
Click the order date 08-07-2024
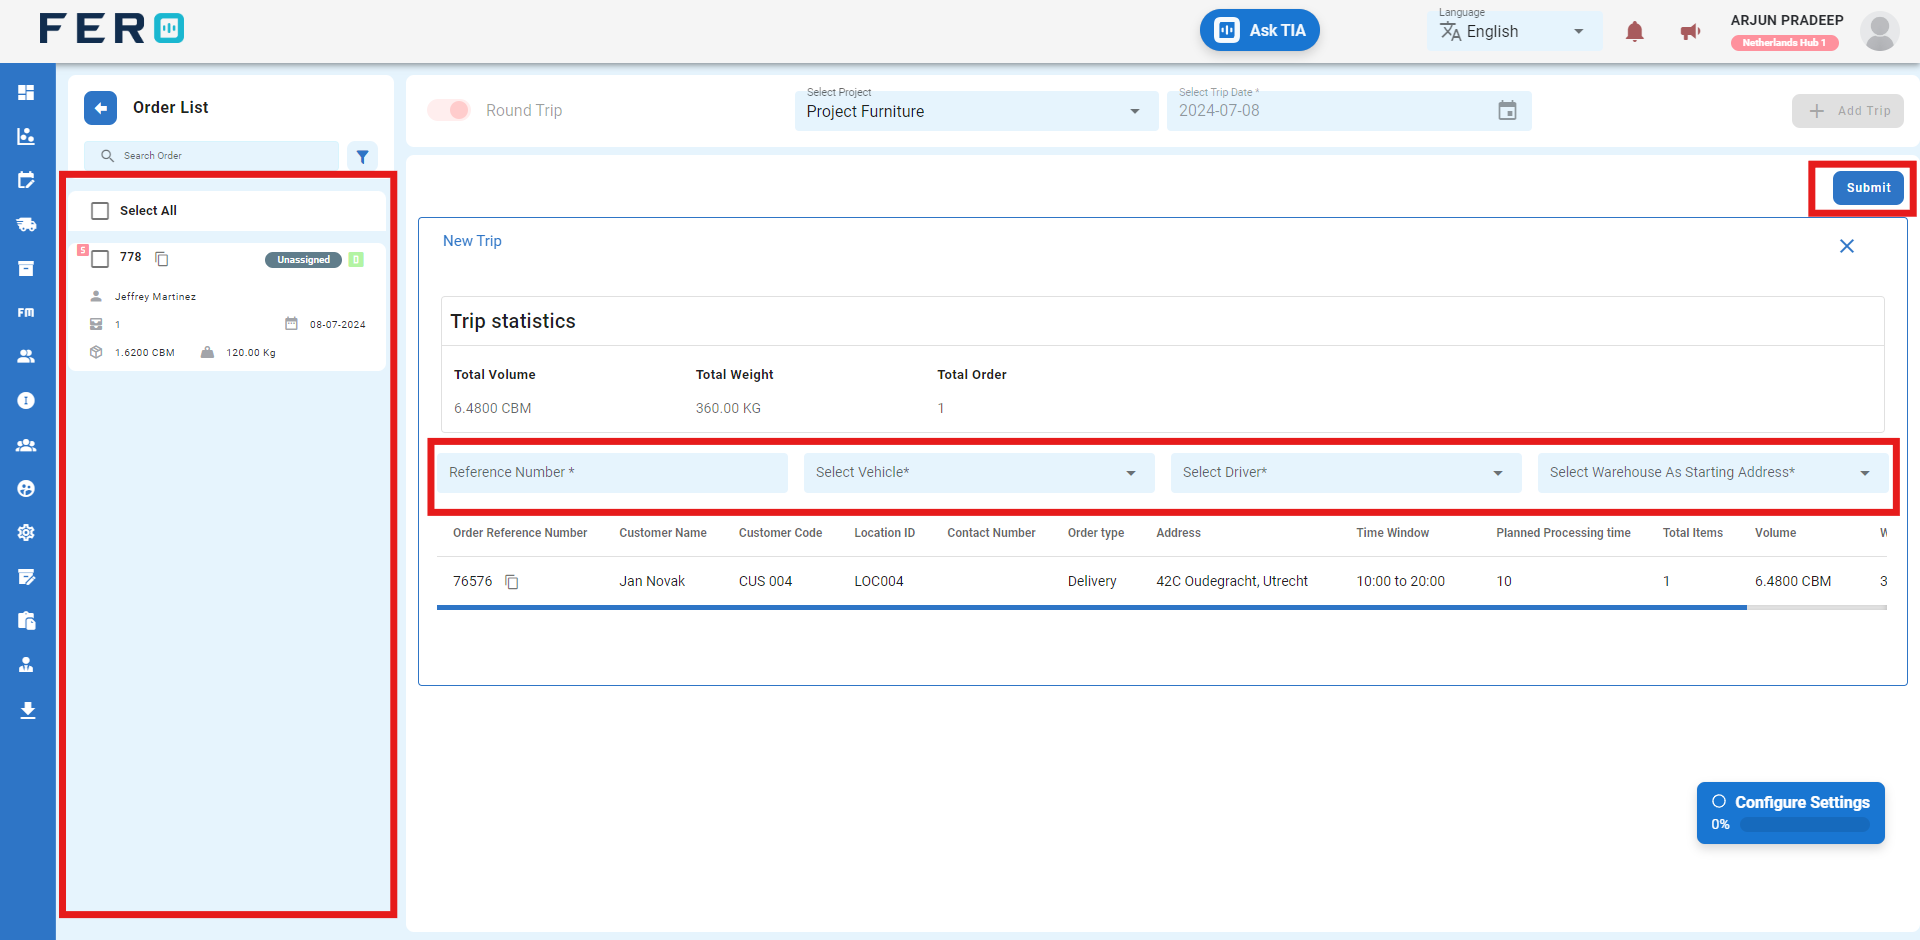click(337, 325)
